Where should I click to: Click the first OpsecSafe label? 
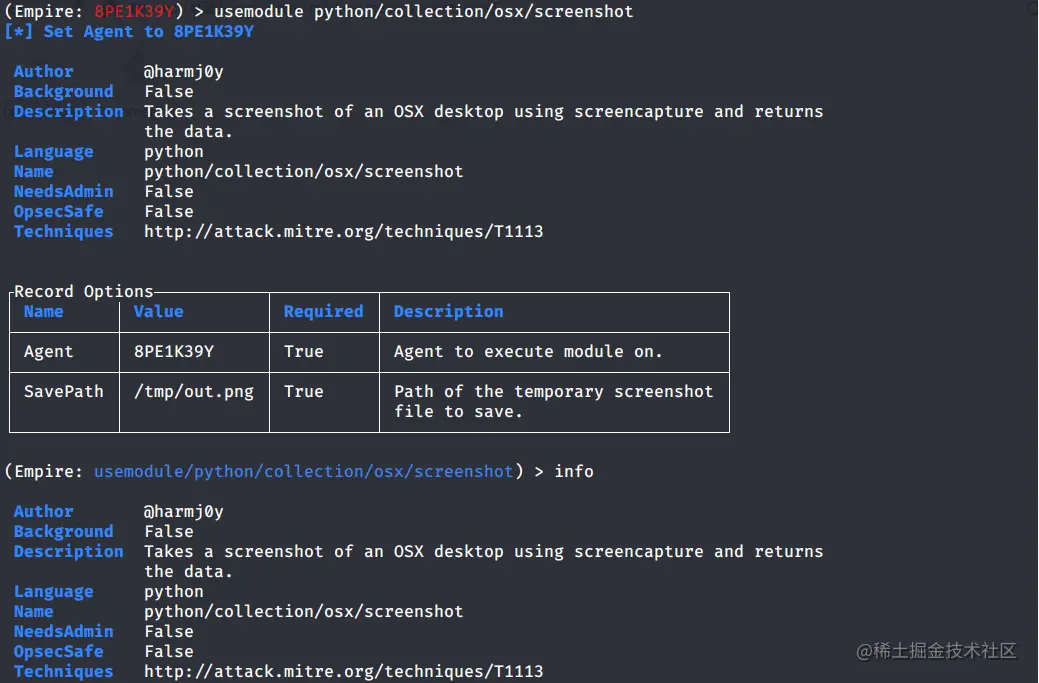(58, 211)
